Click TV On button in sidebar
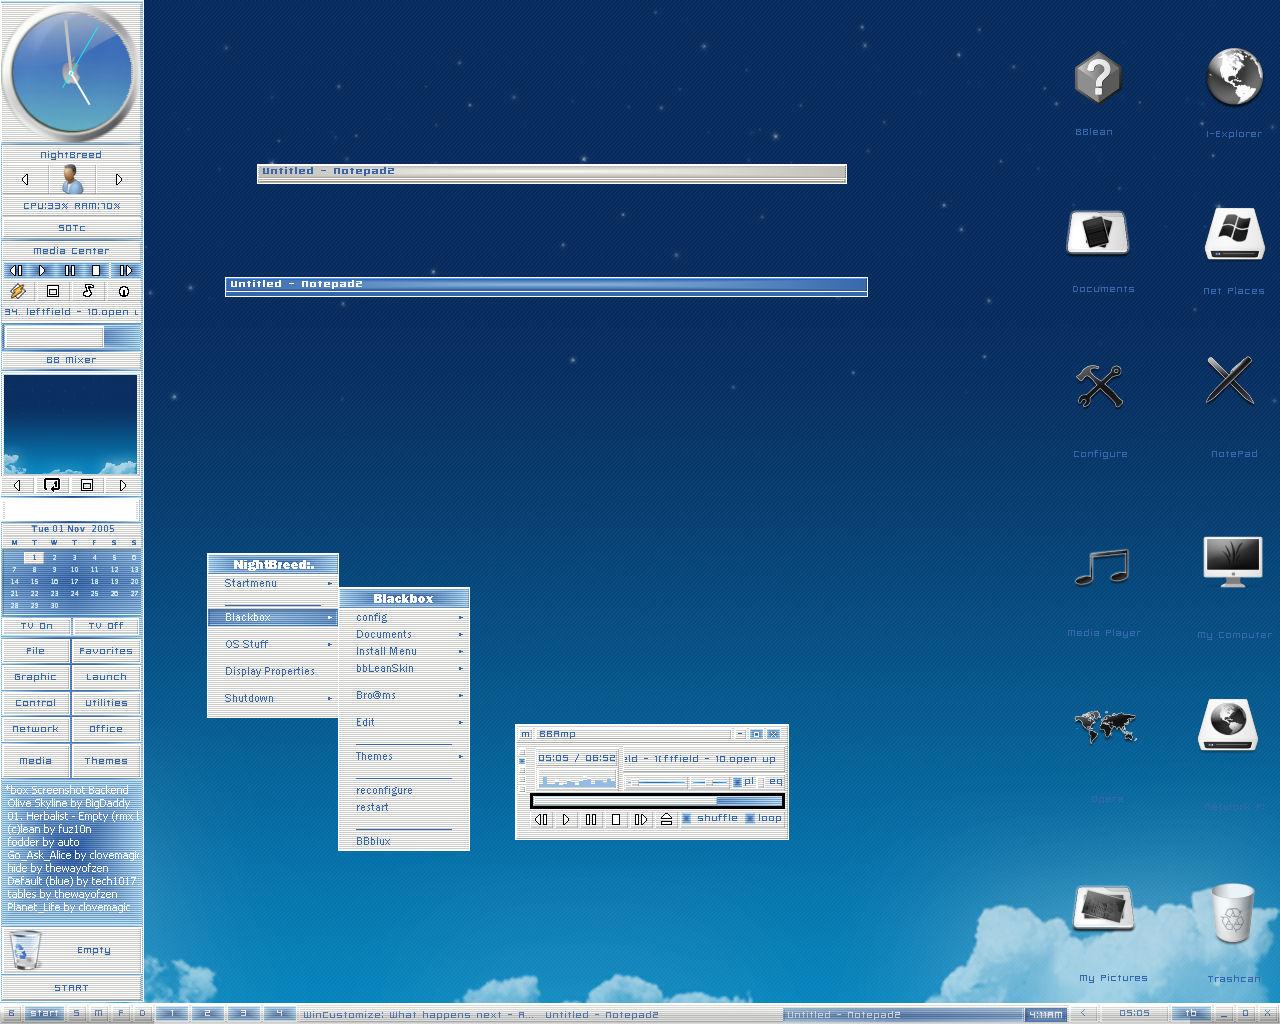The height and width of the screenshot is (1024, 1280). pyautogui.click(x=36, y=626)
